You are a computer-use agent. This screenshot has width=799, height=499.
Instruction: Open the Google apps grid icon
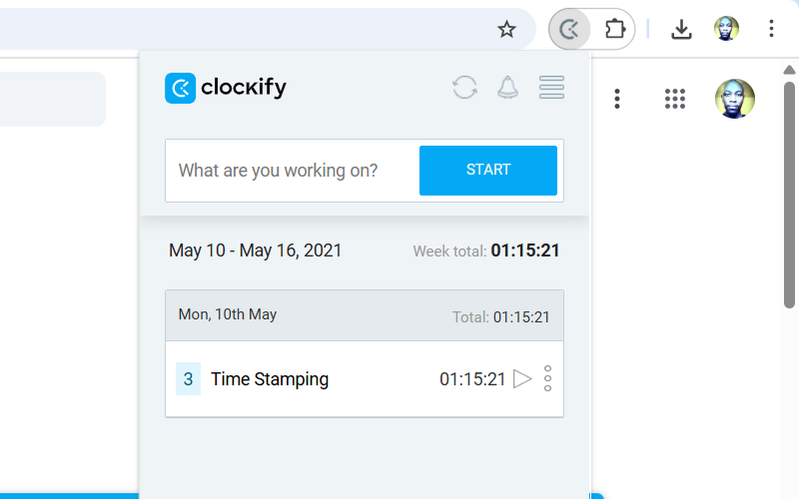(x=675, y=99)
